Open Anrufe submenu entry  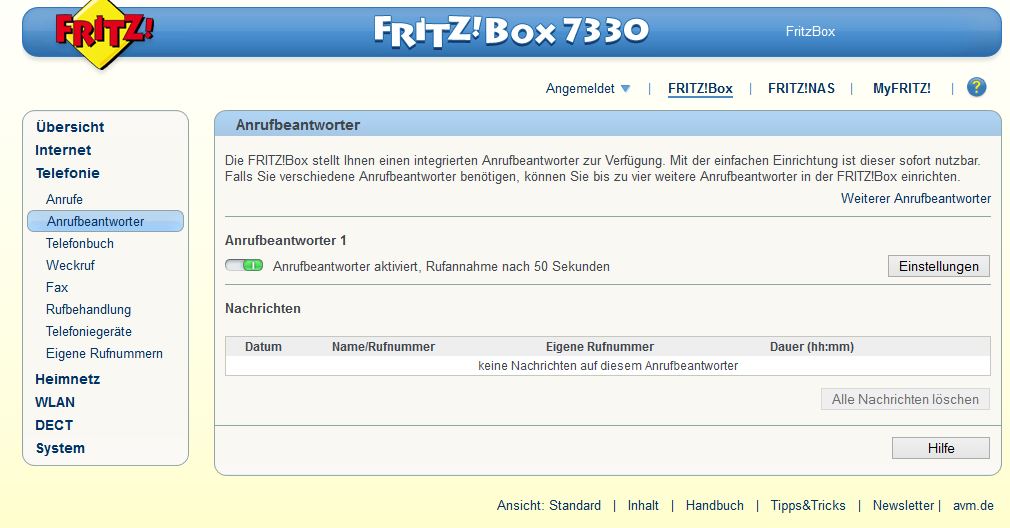click(x=64, y=199)
